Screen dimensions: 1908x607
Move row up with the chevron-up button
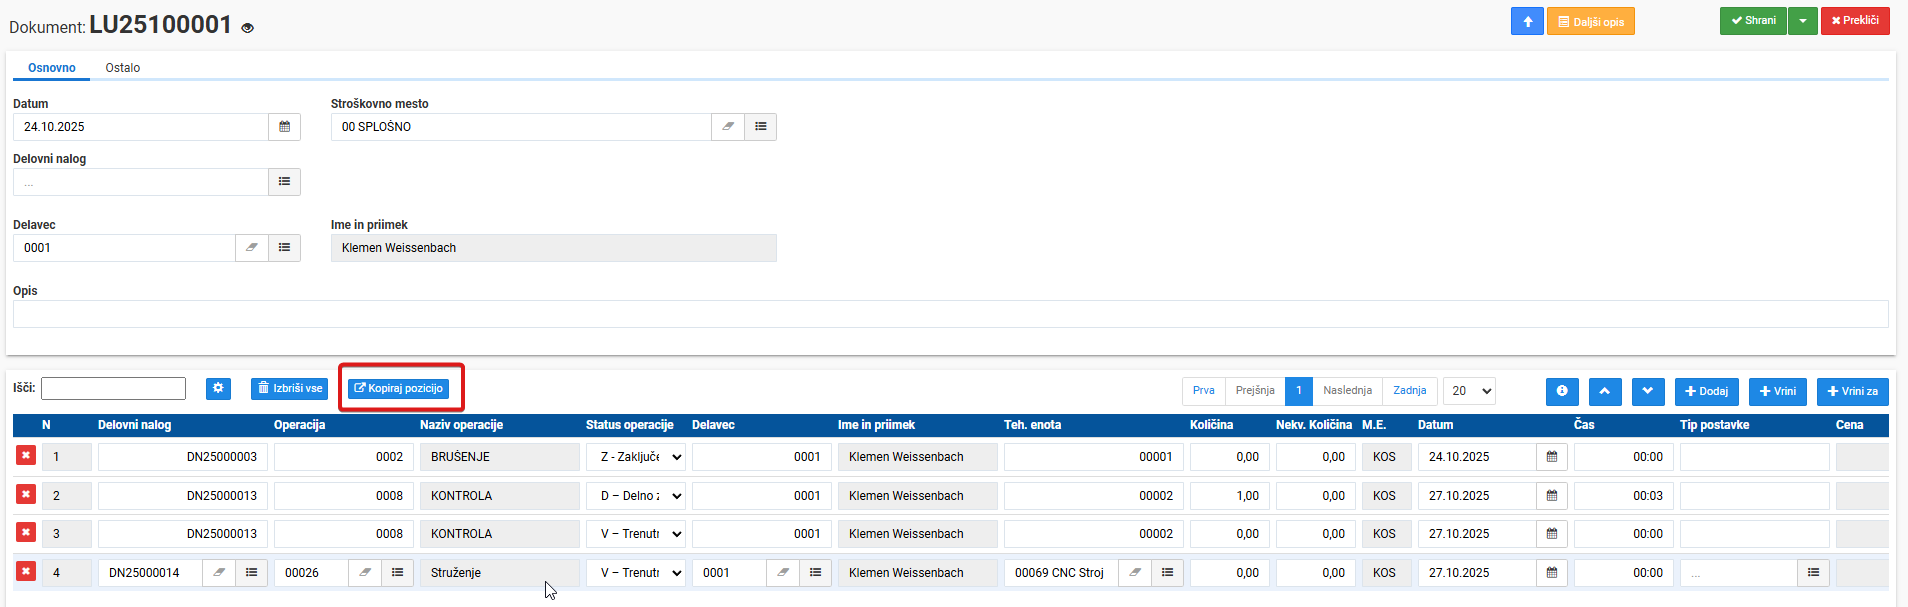(x=1605, y=391)
